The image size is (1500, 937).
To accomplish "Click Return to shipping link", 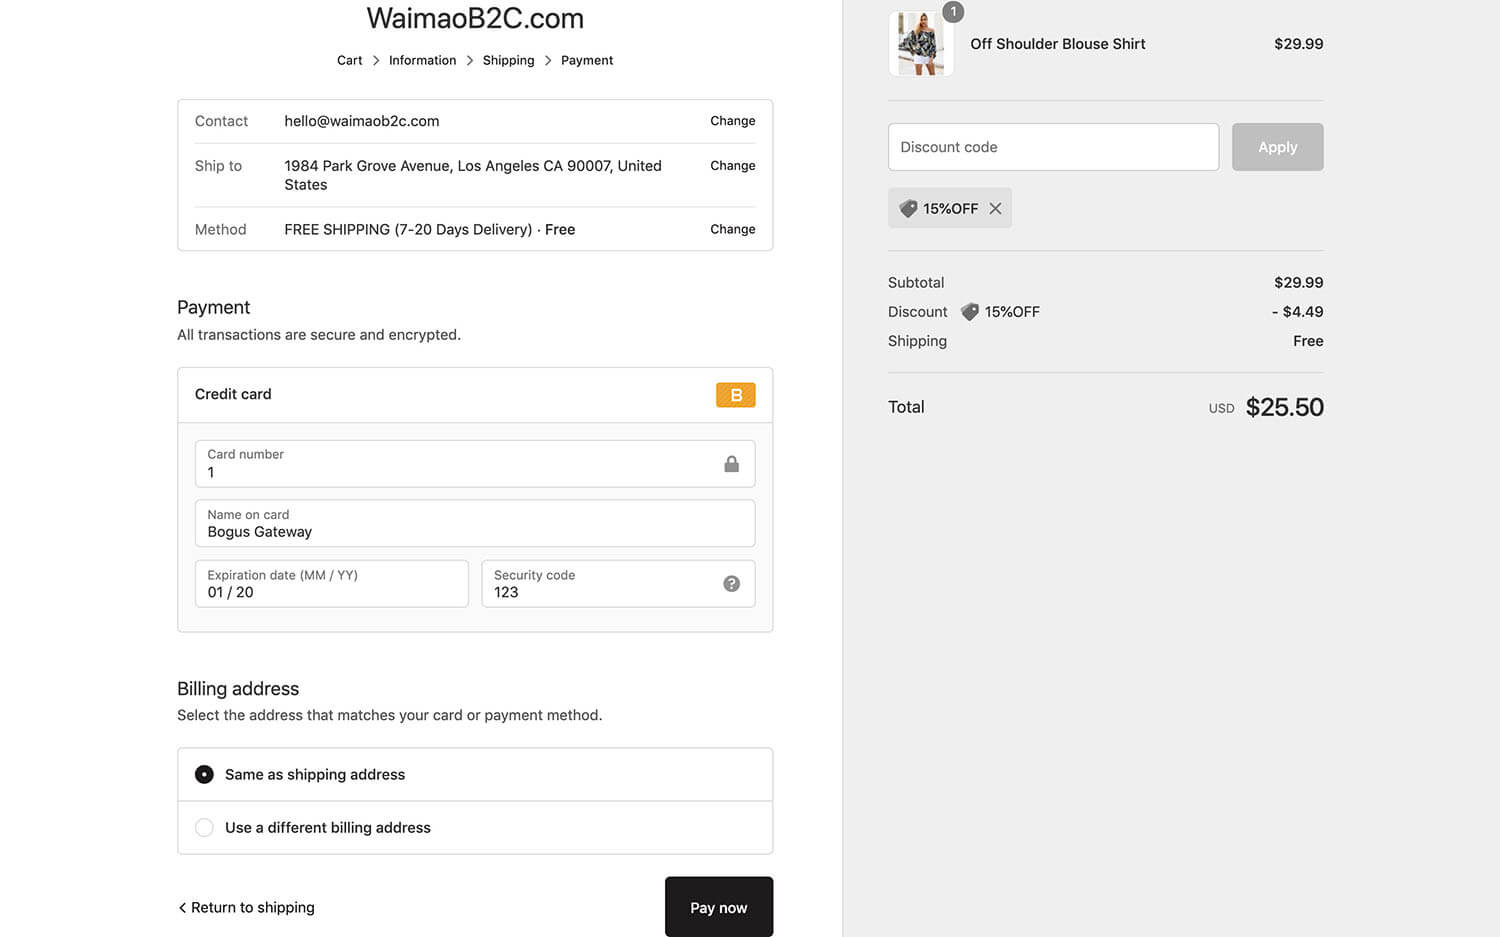I will click(246, 908).
